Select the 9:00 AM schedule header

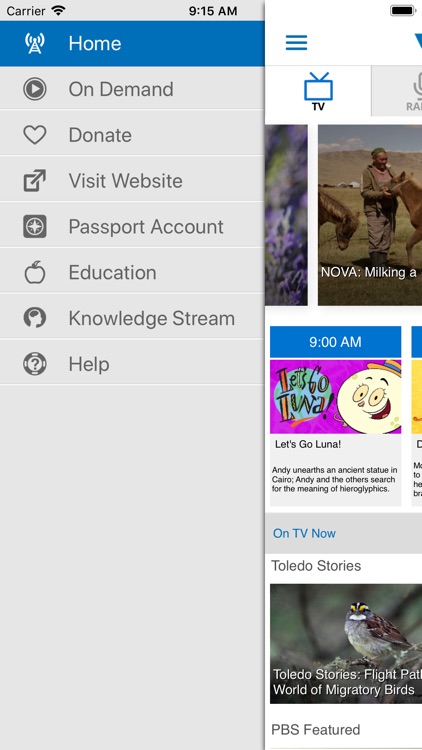pyautogui.click(x=335, y=342)
